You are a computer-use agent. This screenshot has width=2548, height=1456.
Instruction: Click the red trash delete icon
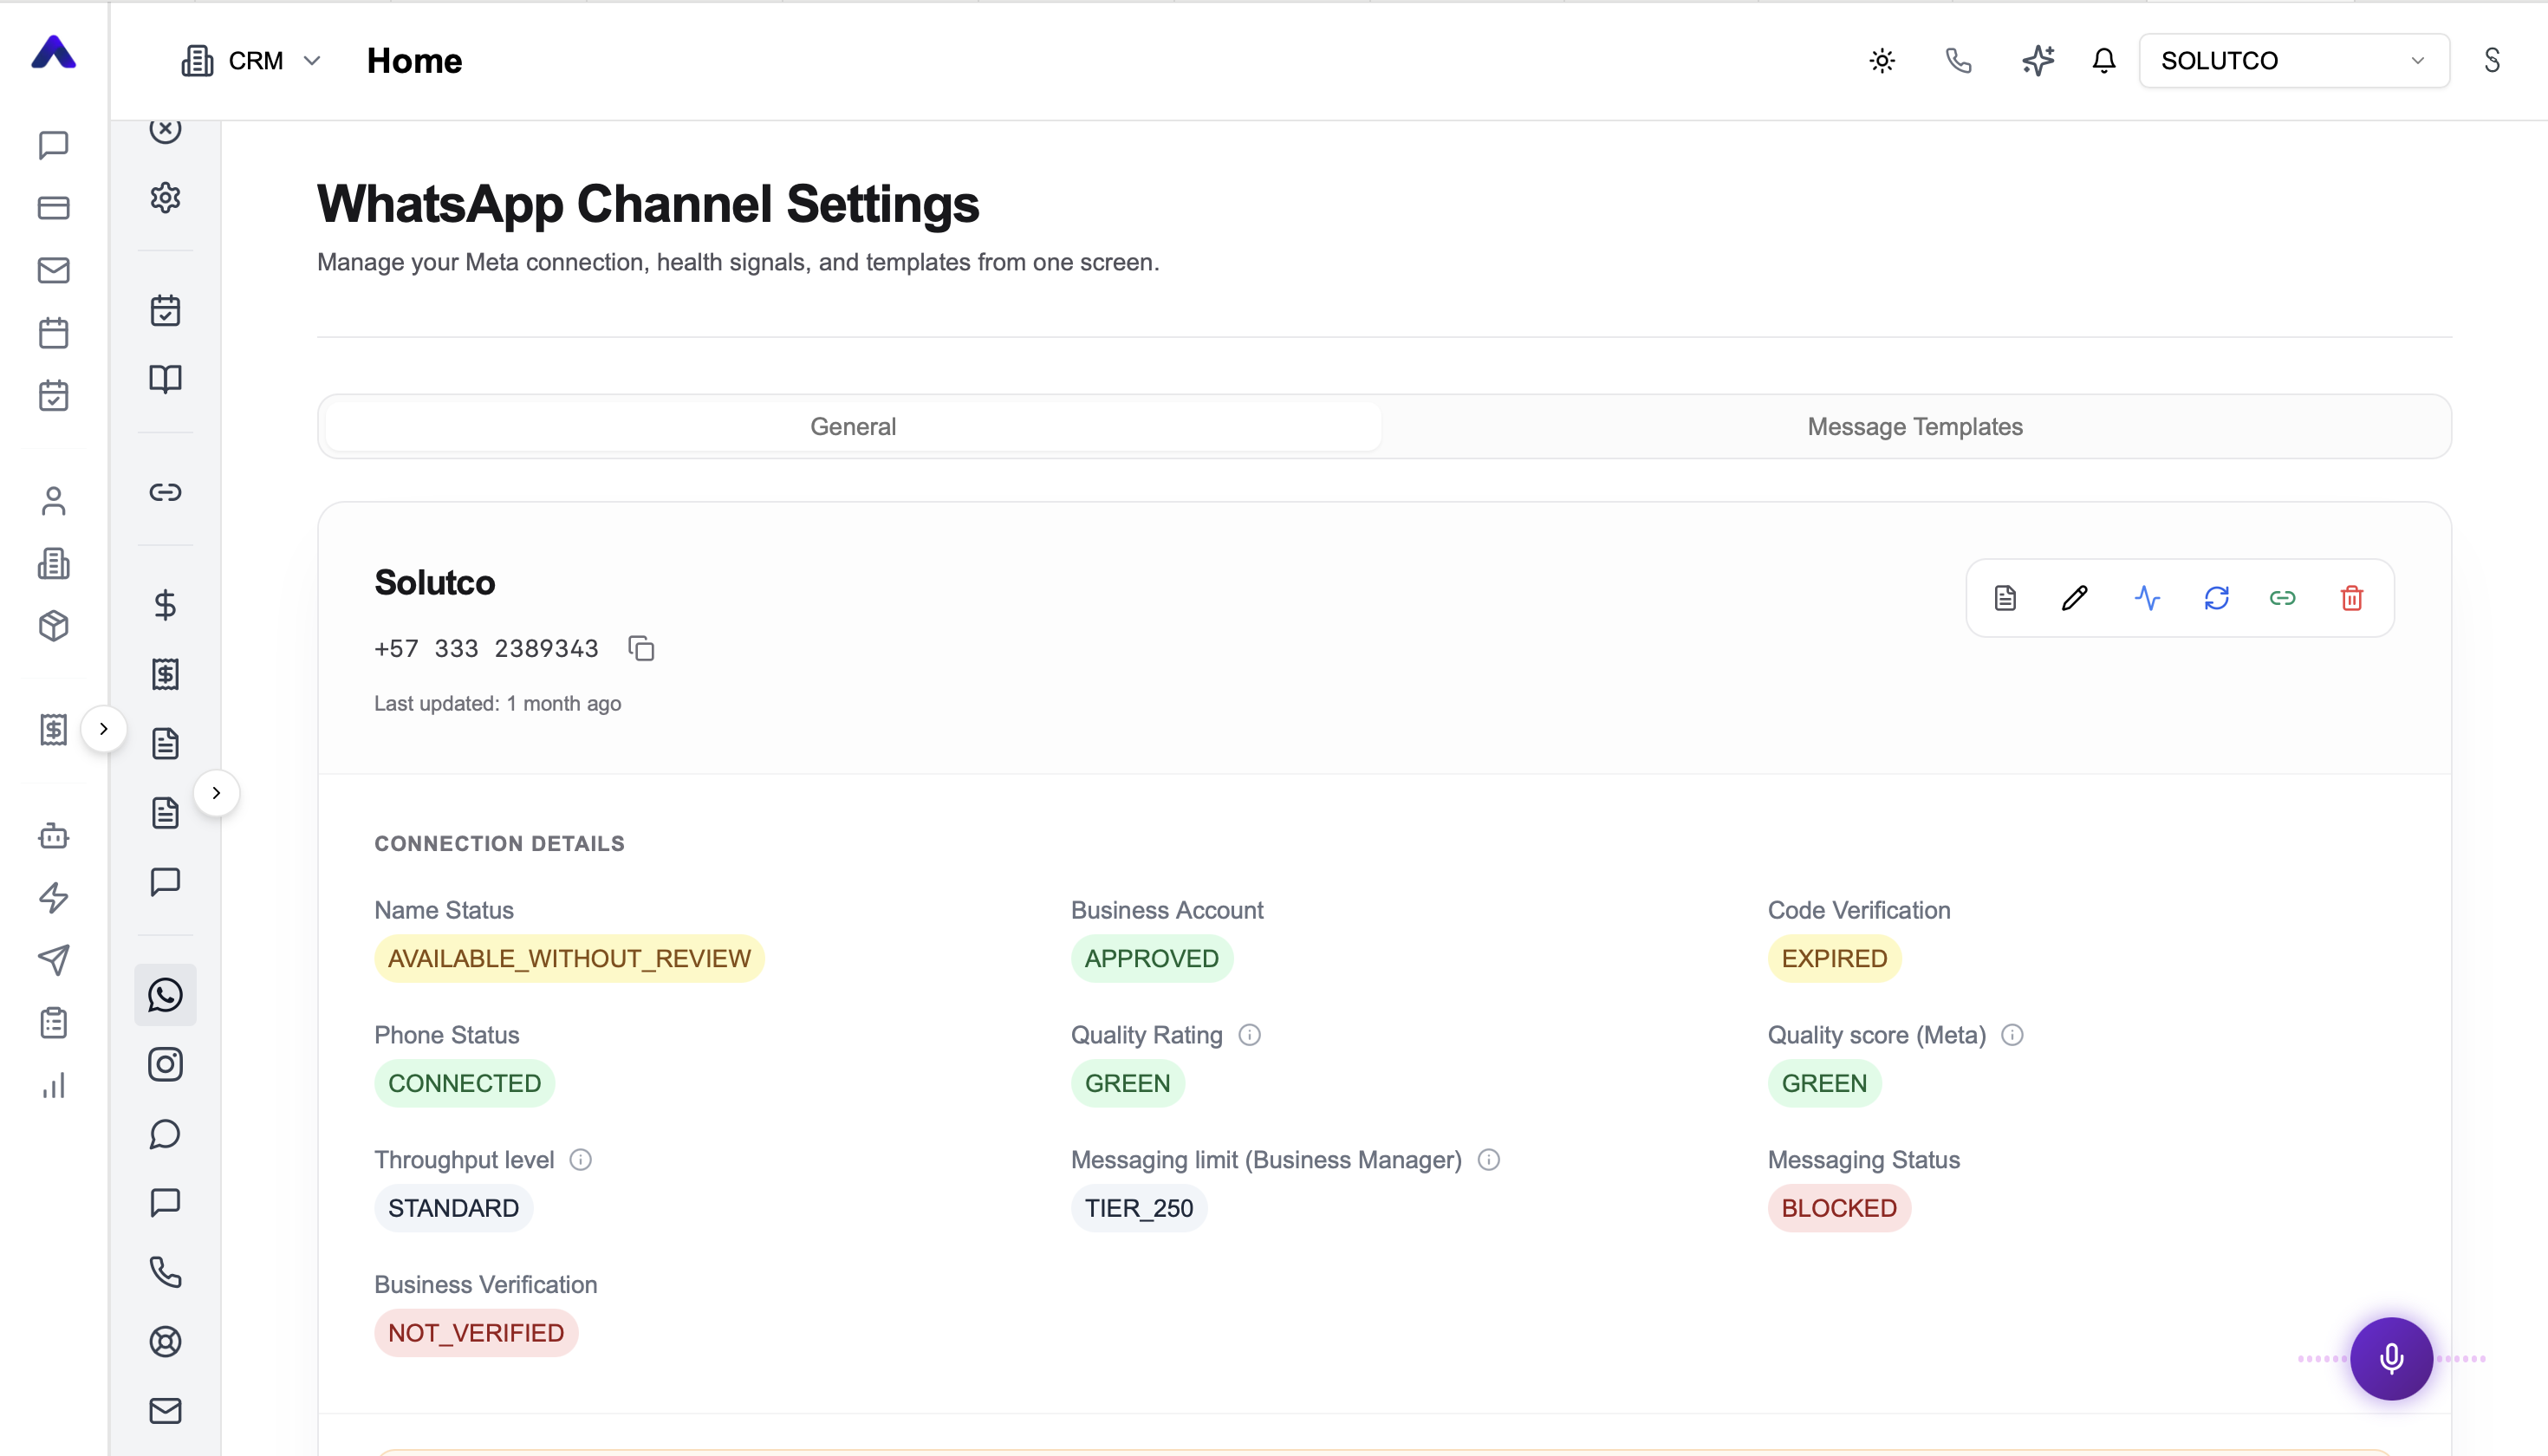point(2351,598)
